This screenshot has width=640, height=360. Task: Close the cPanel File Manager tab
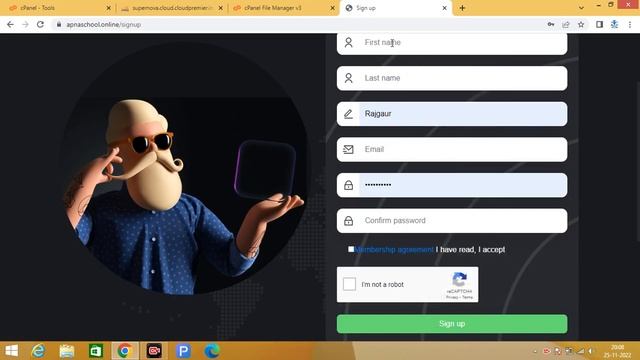[332, 8]
